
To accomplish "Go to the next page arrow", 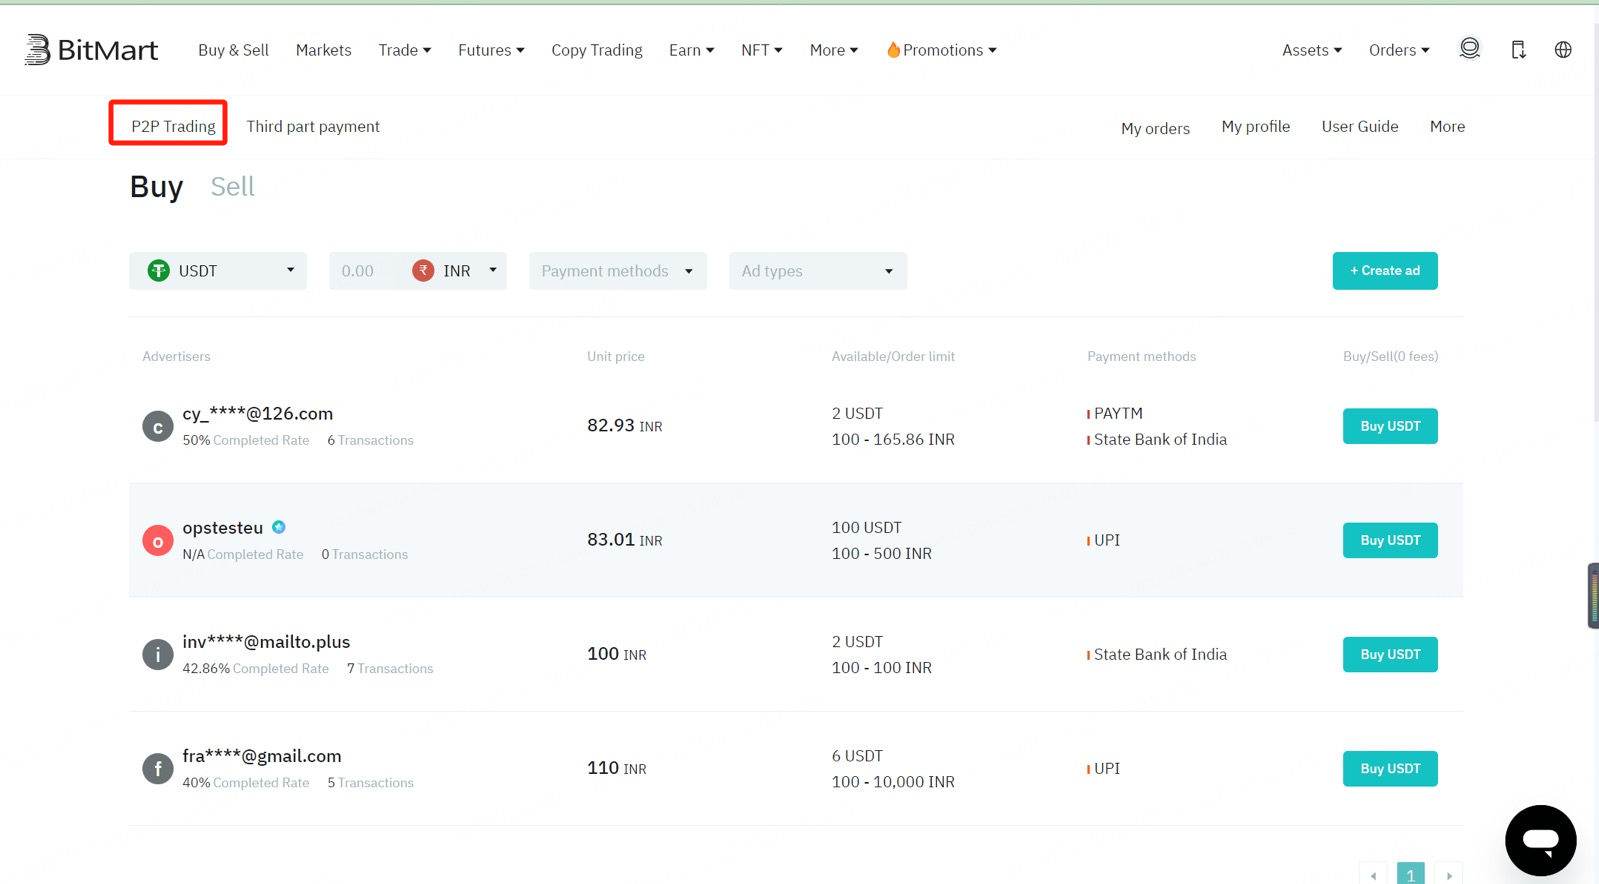I will coord(1448,875).
